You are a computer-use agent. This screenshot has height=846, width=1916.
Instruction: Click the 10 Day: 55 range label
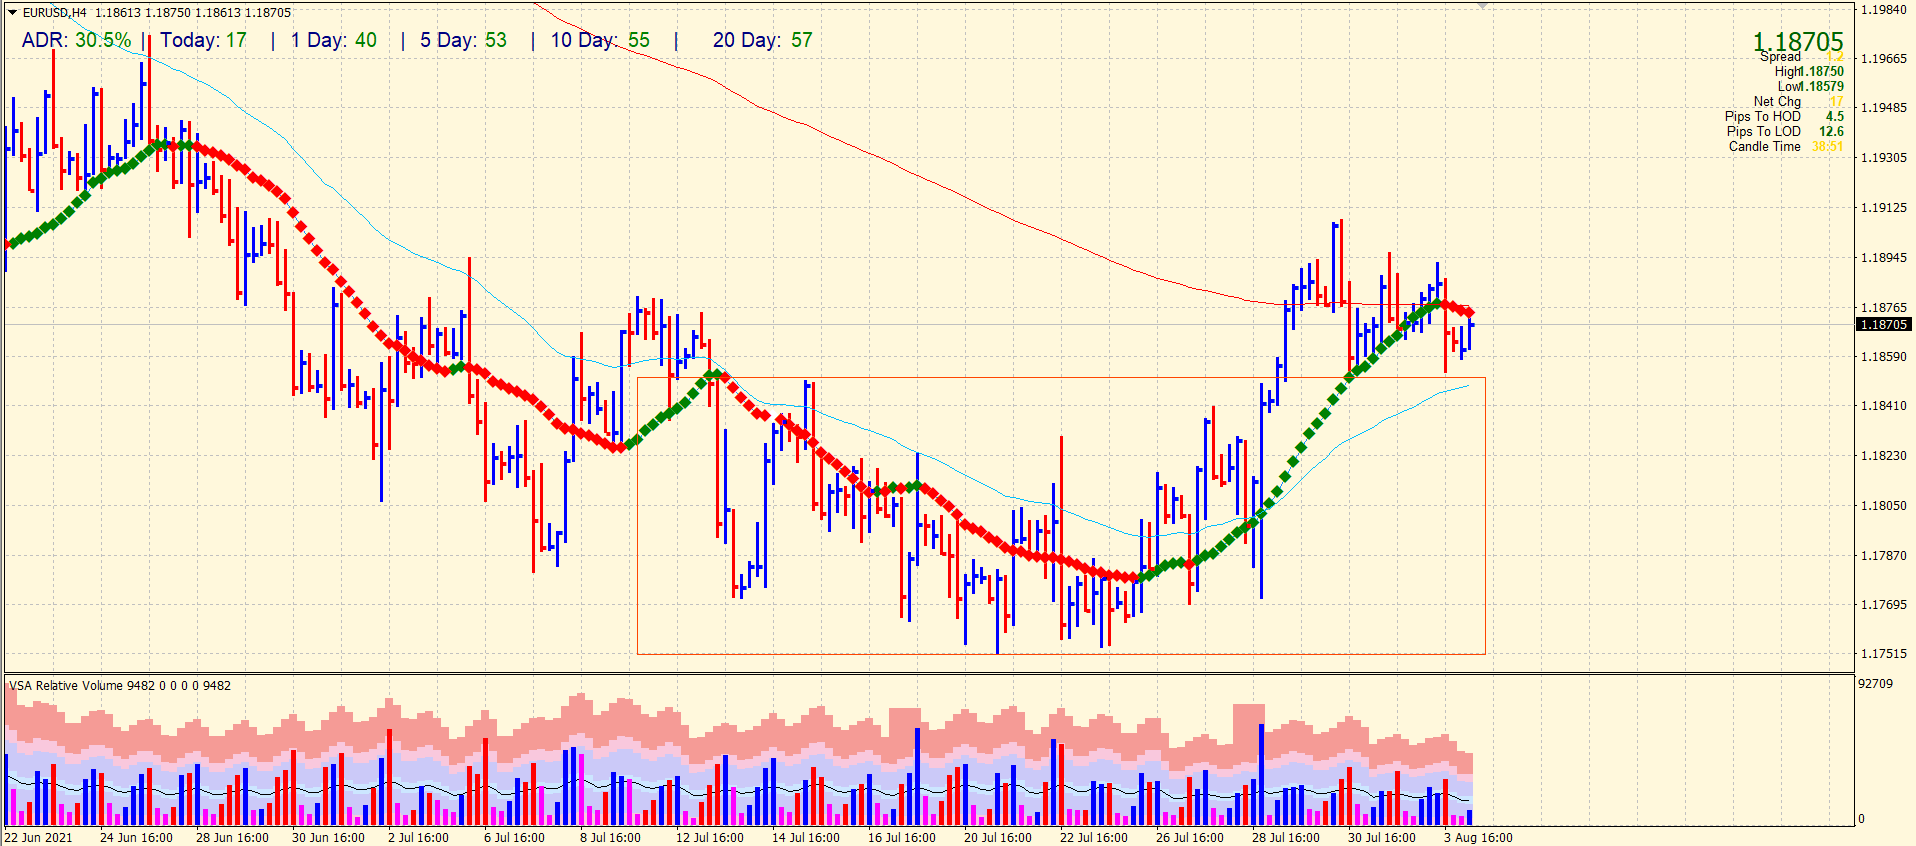600,40
